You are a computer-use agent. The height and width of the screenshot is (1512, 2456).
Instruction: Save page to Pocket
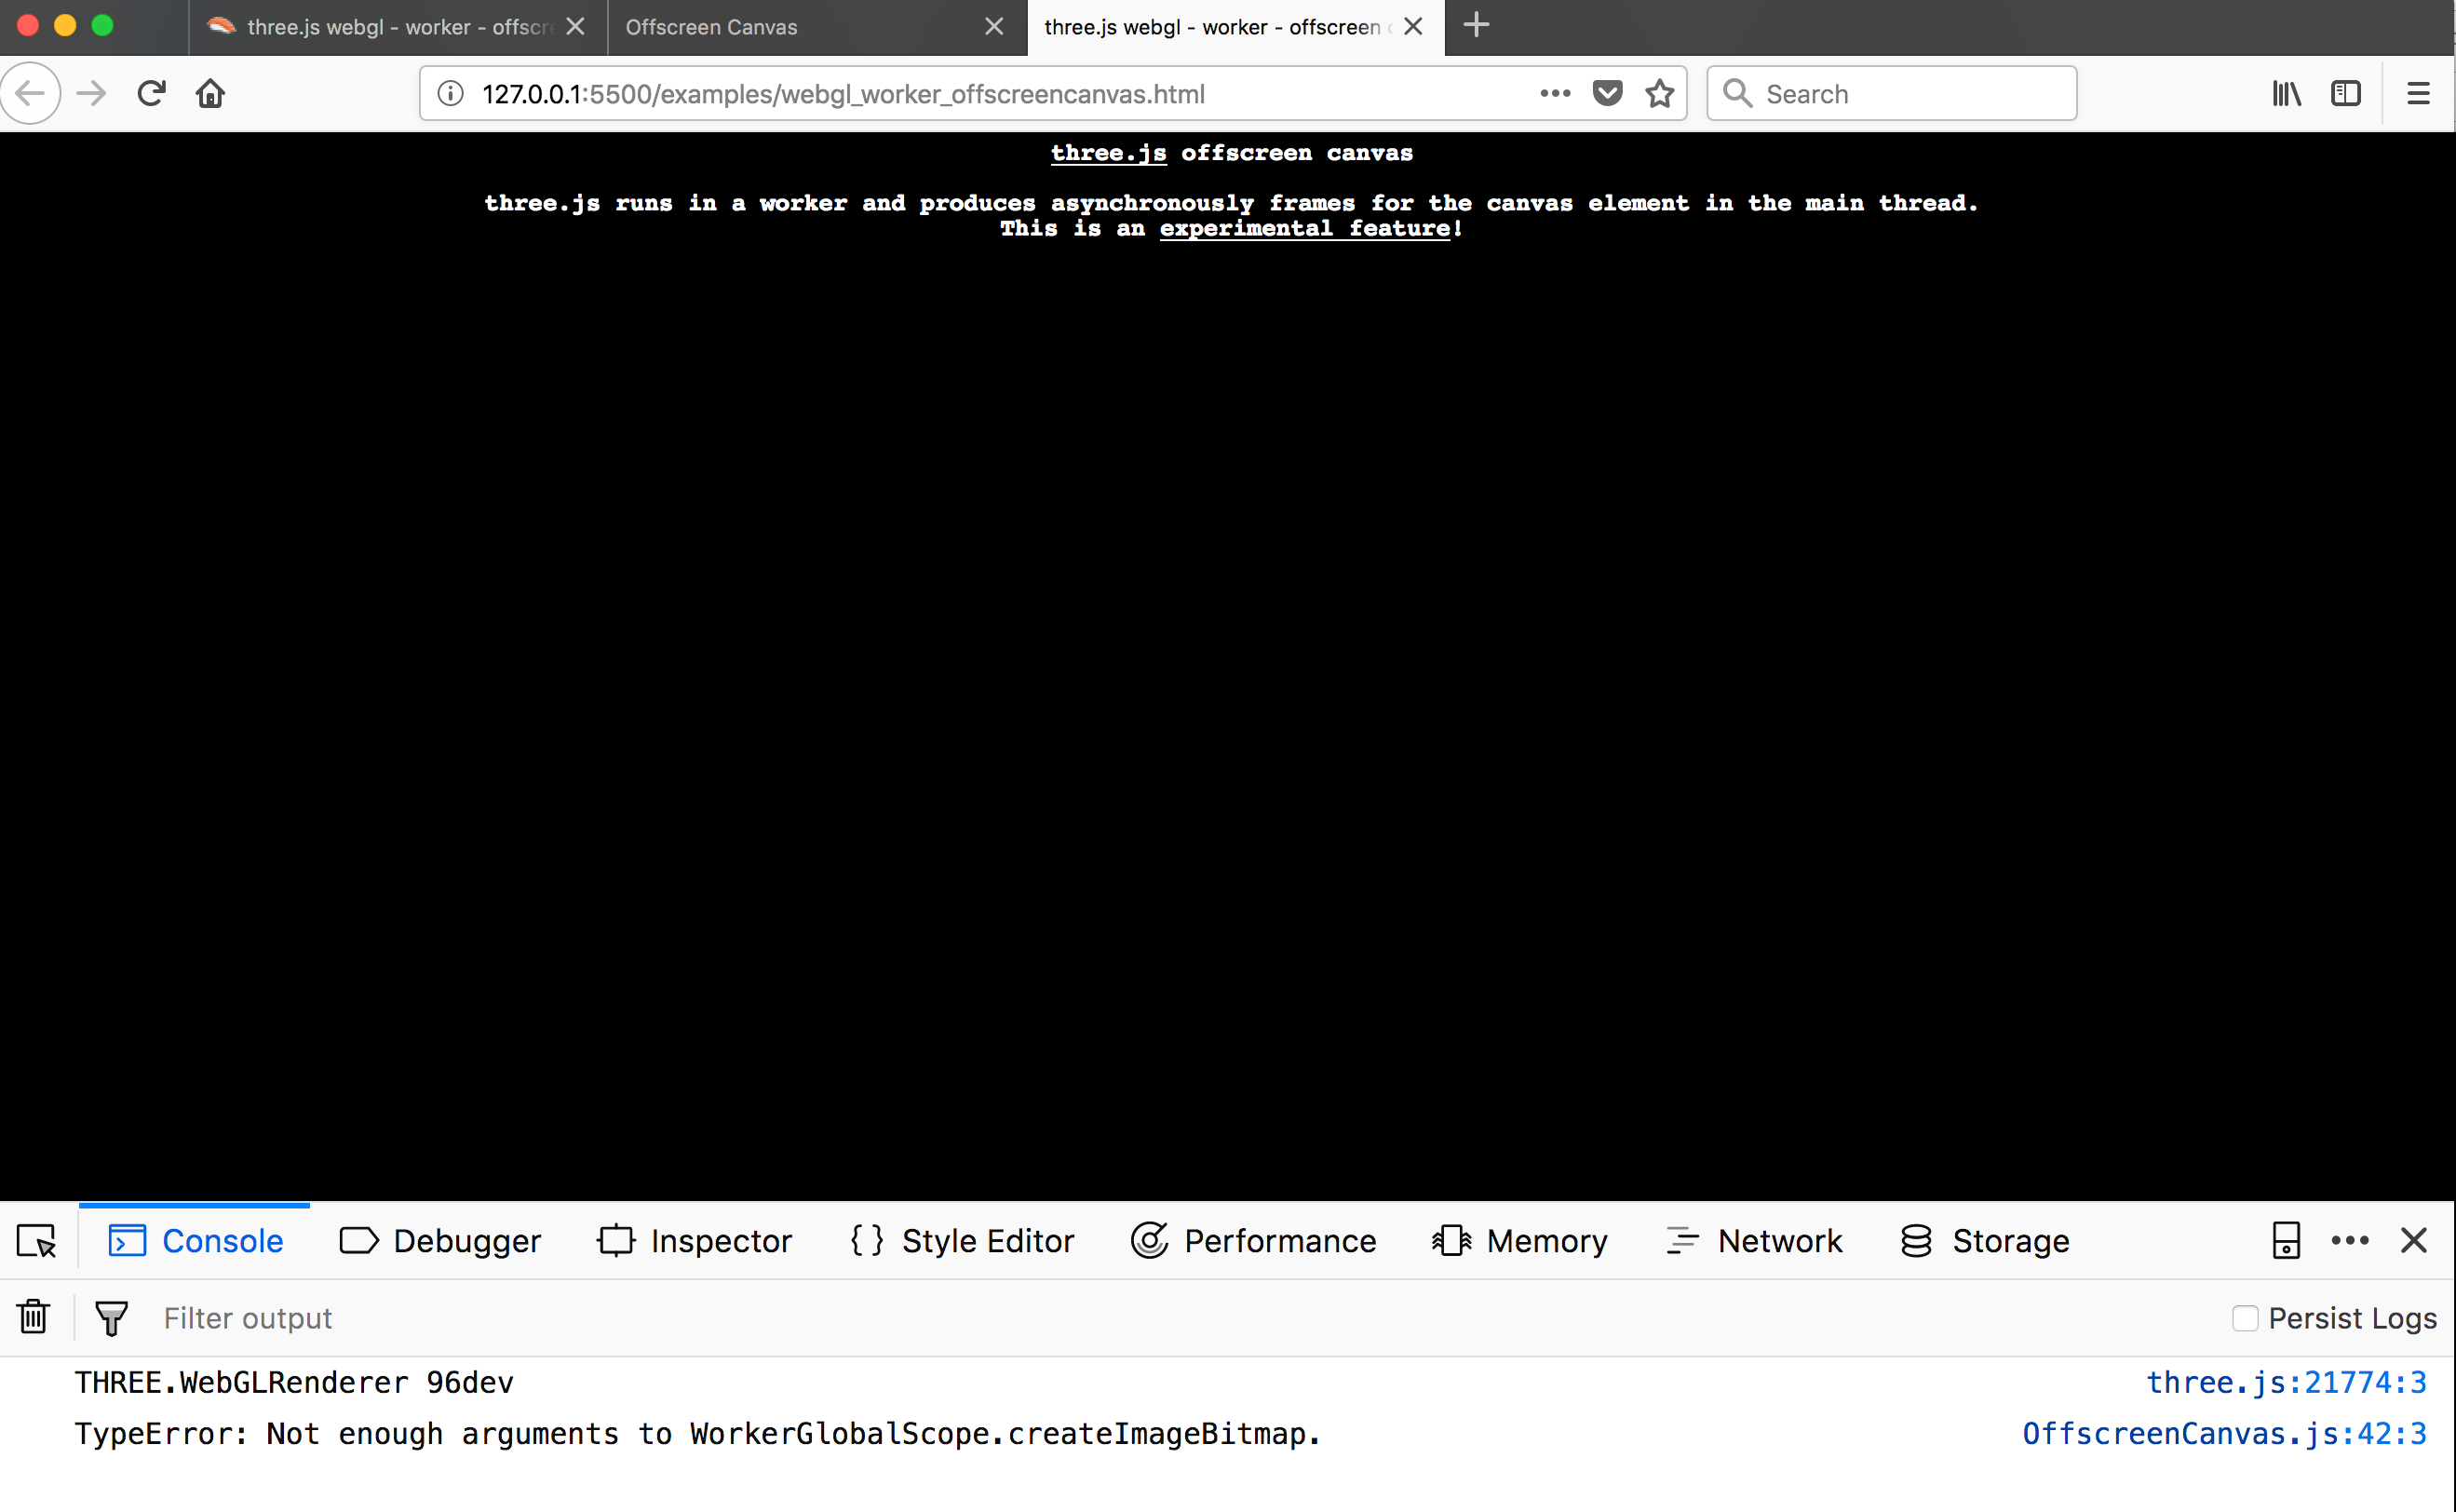coord(1607,94)
